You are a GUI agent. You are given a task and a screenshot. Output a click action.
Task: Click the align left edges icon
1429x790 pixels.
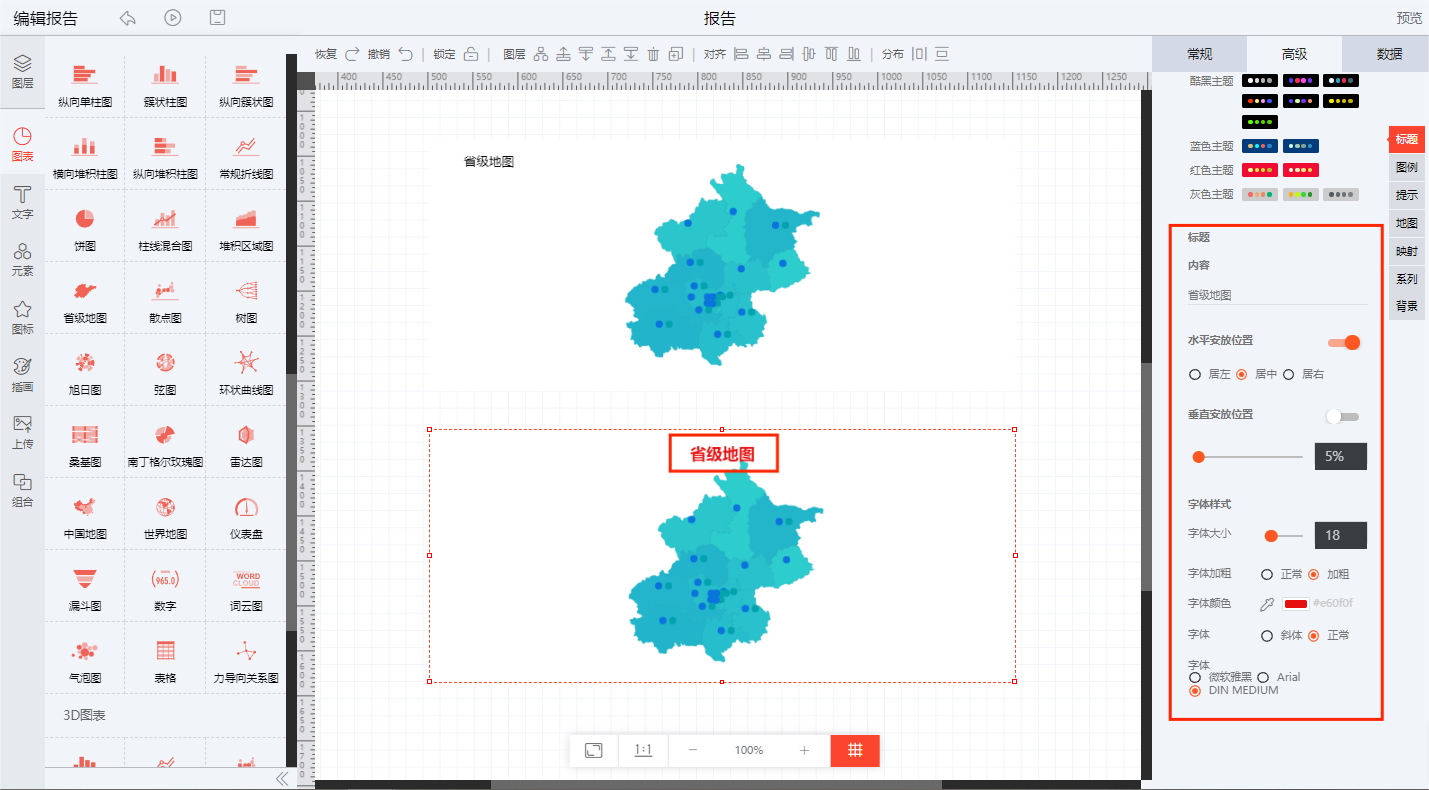[x=741, y=54]
